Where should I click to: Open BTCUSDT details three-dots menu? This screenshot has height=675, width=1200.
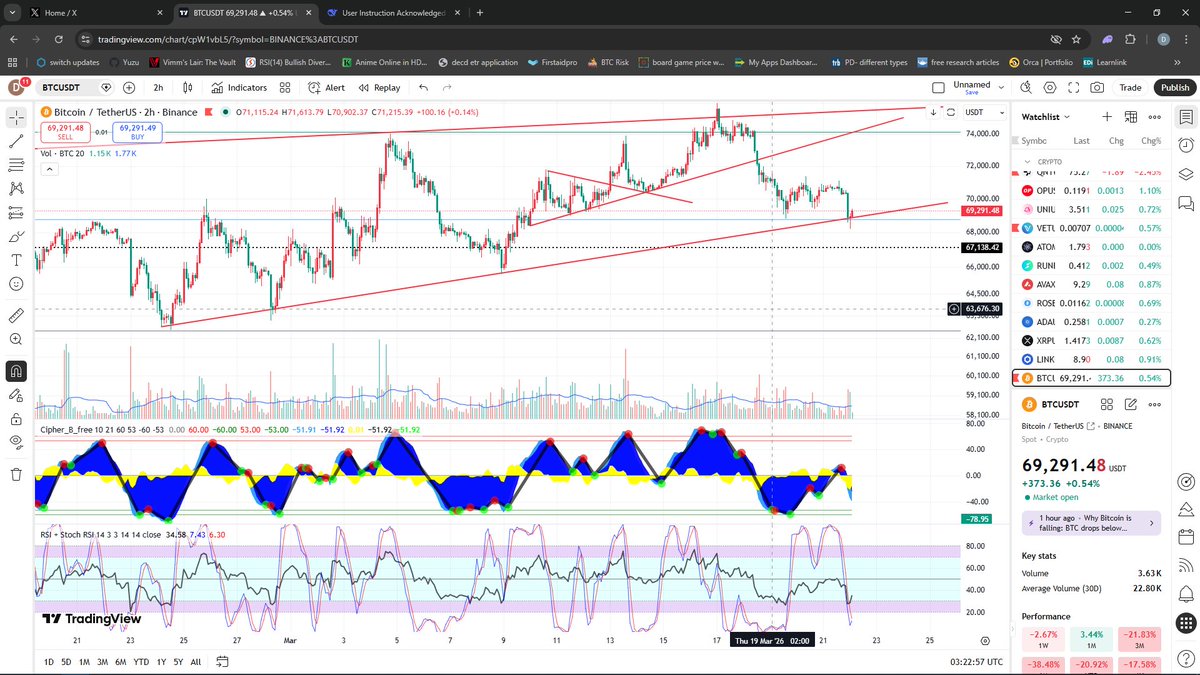(x=1155, y=405)
